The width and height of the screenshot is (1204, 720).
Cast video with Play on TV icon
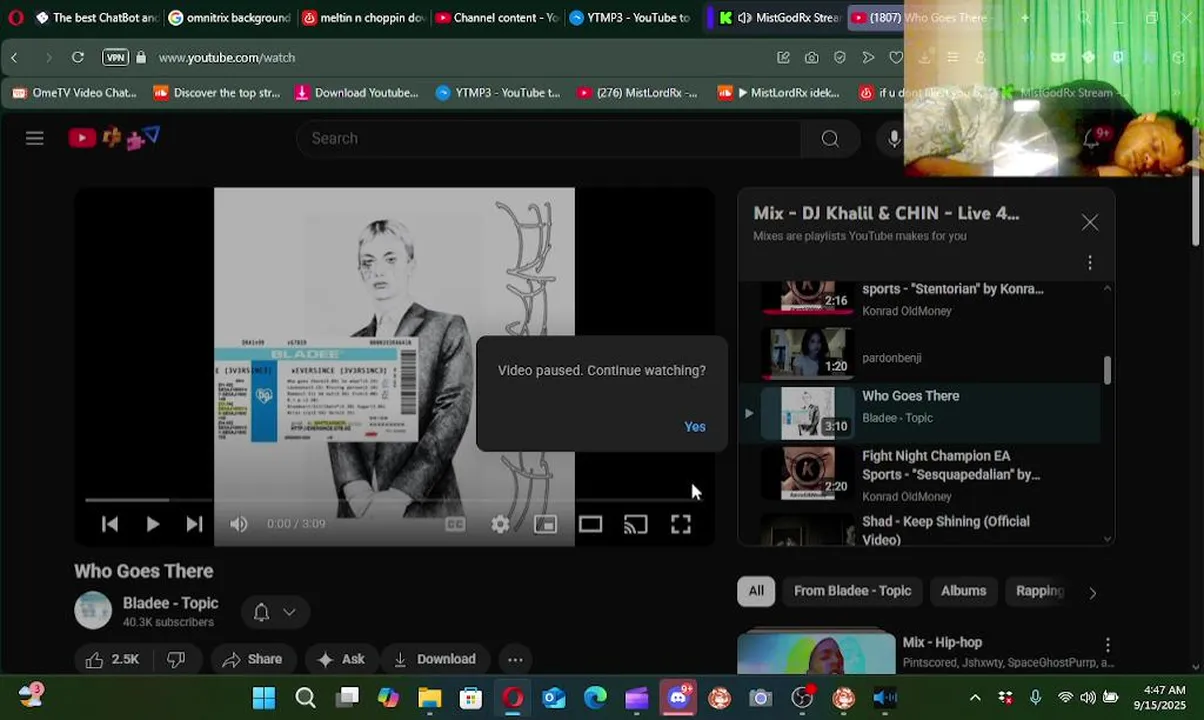(635, 524)
